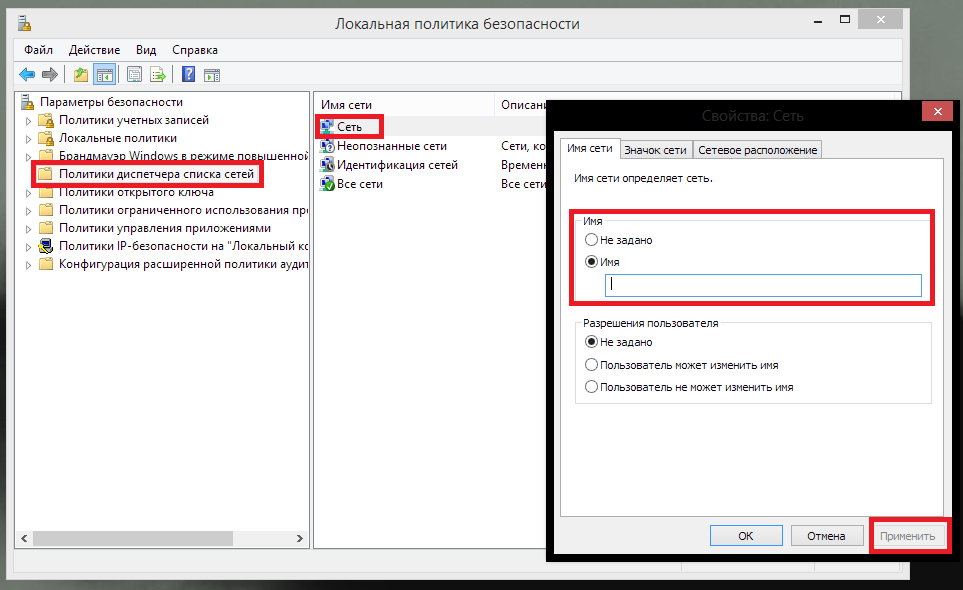Click the Forward arrow in the toolbar
Screen dimensions: 963x590
click(49, 74)
